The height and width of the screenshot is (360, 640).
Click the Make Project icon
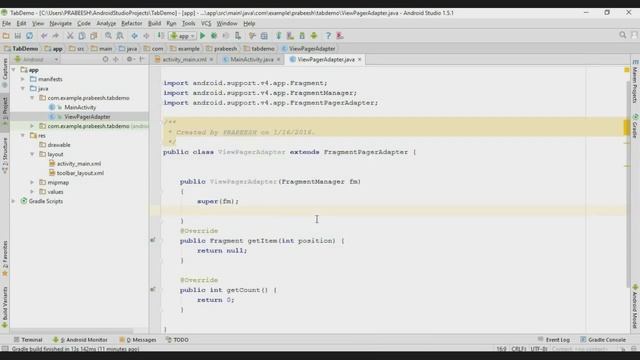(160, 36)
